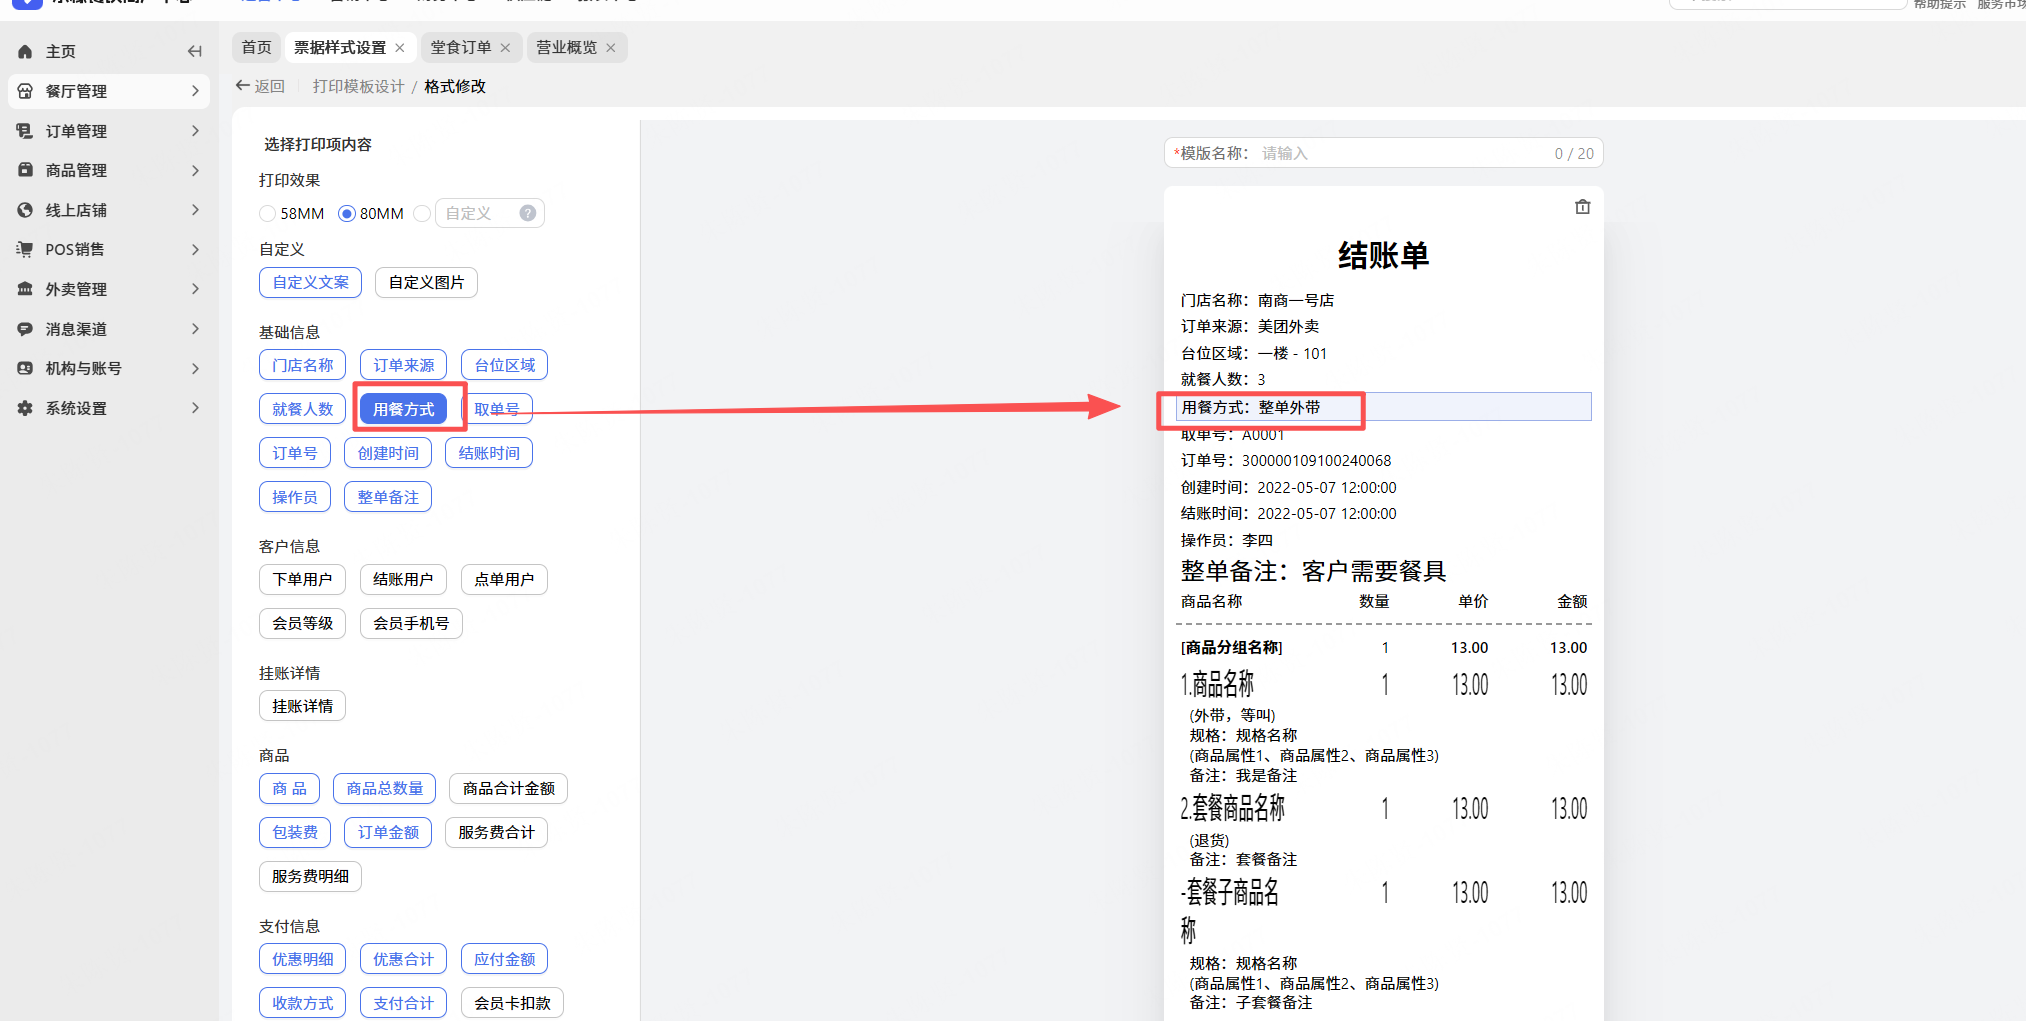This screenshot has height=1021, width=2026.
Task: Click the home icon beside 主页
Action: 25,52
